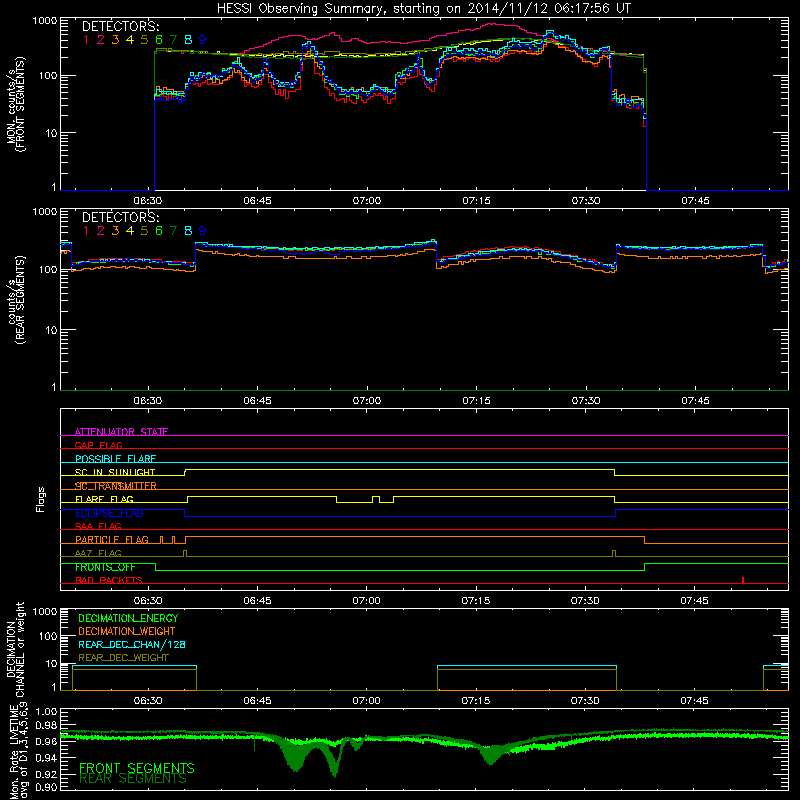
Task: Pick red detector number 1 in the rear segments legend
Action: click(86, 231)
